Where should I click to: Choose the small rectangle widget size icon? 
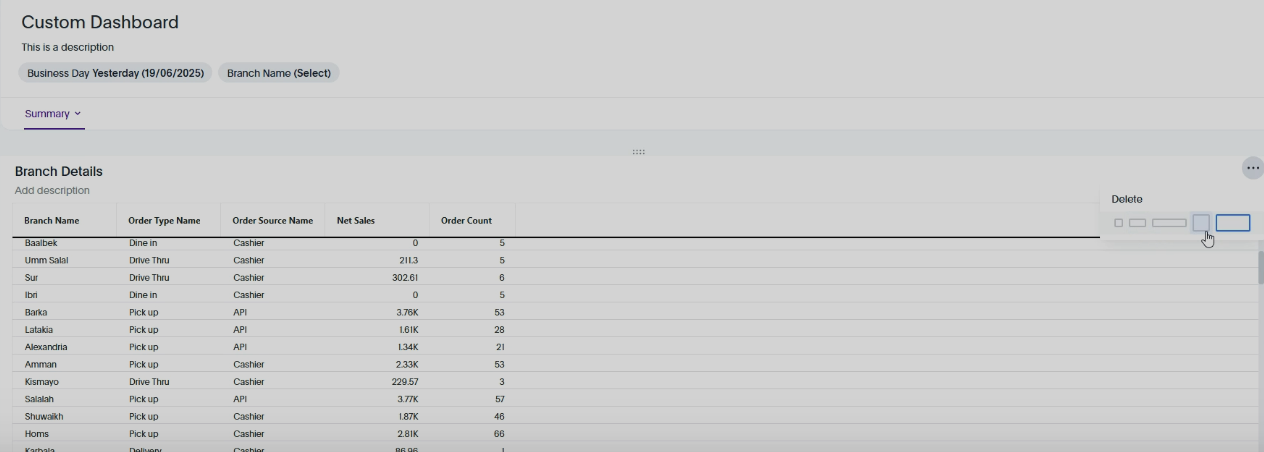point(1137,223)
